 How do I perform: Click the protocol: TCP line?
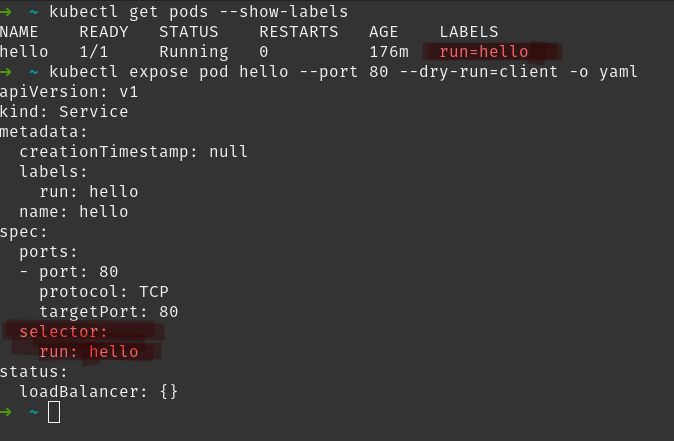(103, 292)
